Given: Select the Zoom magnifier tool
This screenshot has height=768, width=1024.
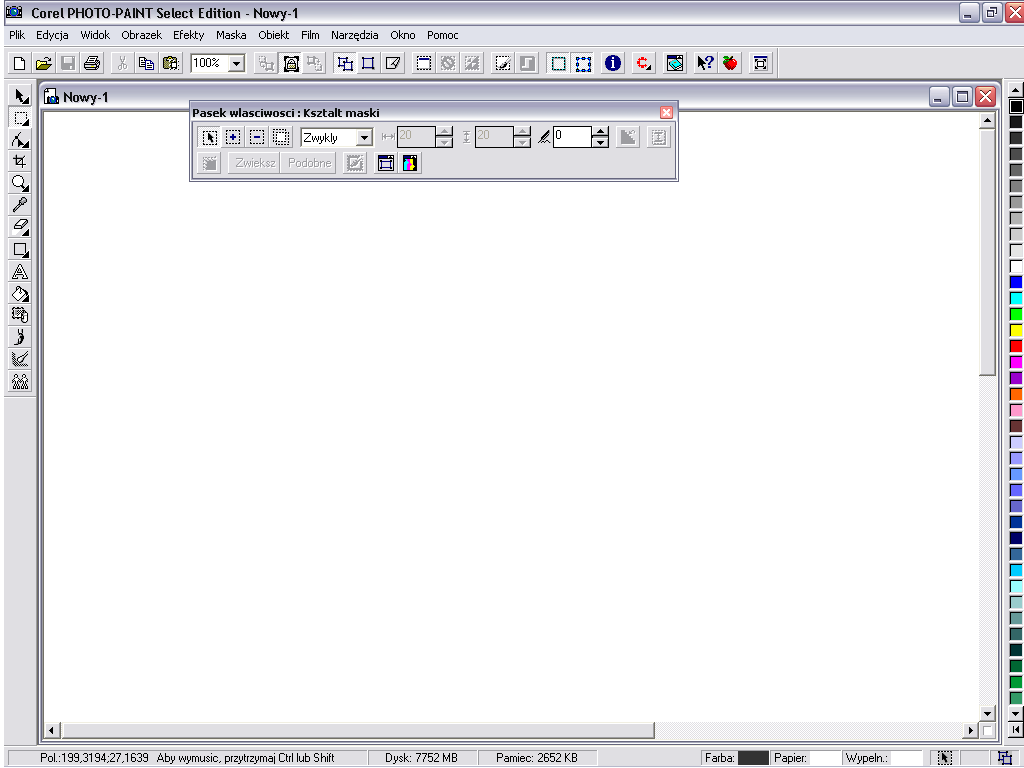Looking at the screenshot, I should [20, 184].
